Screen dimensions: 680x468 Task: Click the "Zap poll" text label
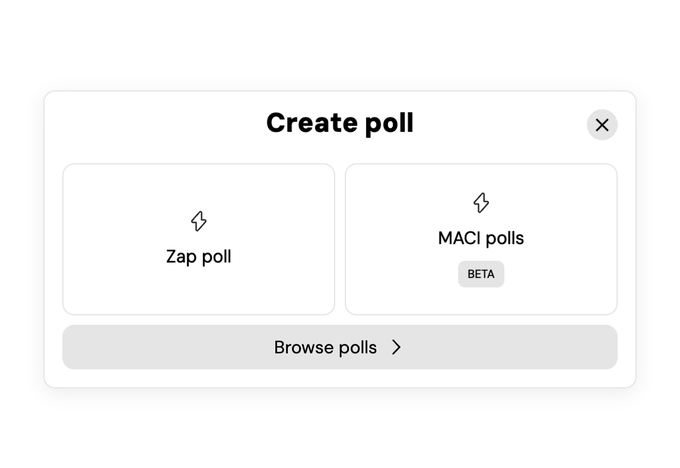[x=198, y=257]
